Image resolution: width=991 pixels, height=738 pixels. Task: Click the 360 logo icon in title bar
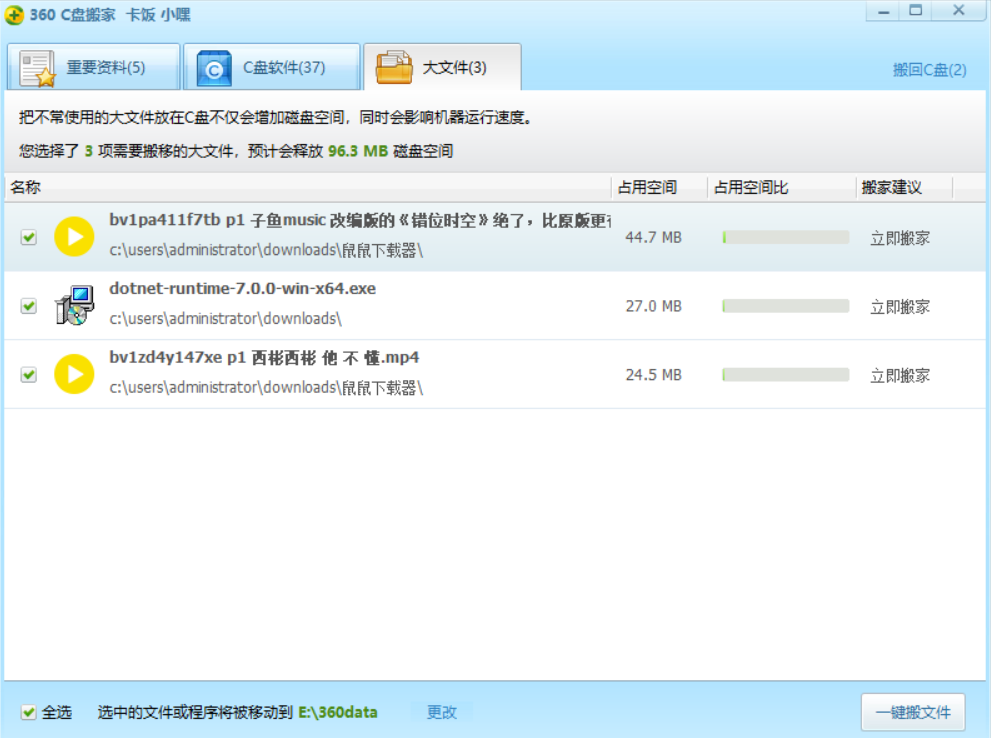click(x=14, y=15)
